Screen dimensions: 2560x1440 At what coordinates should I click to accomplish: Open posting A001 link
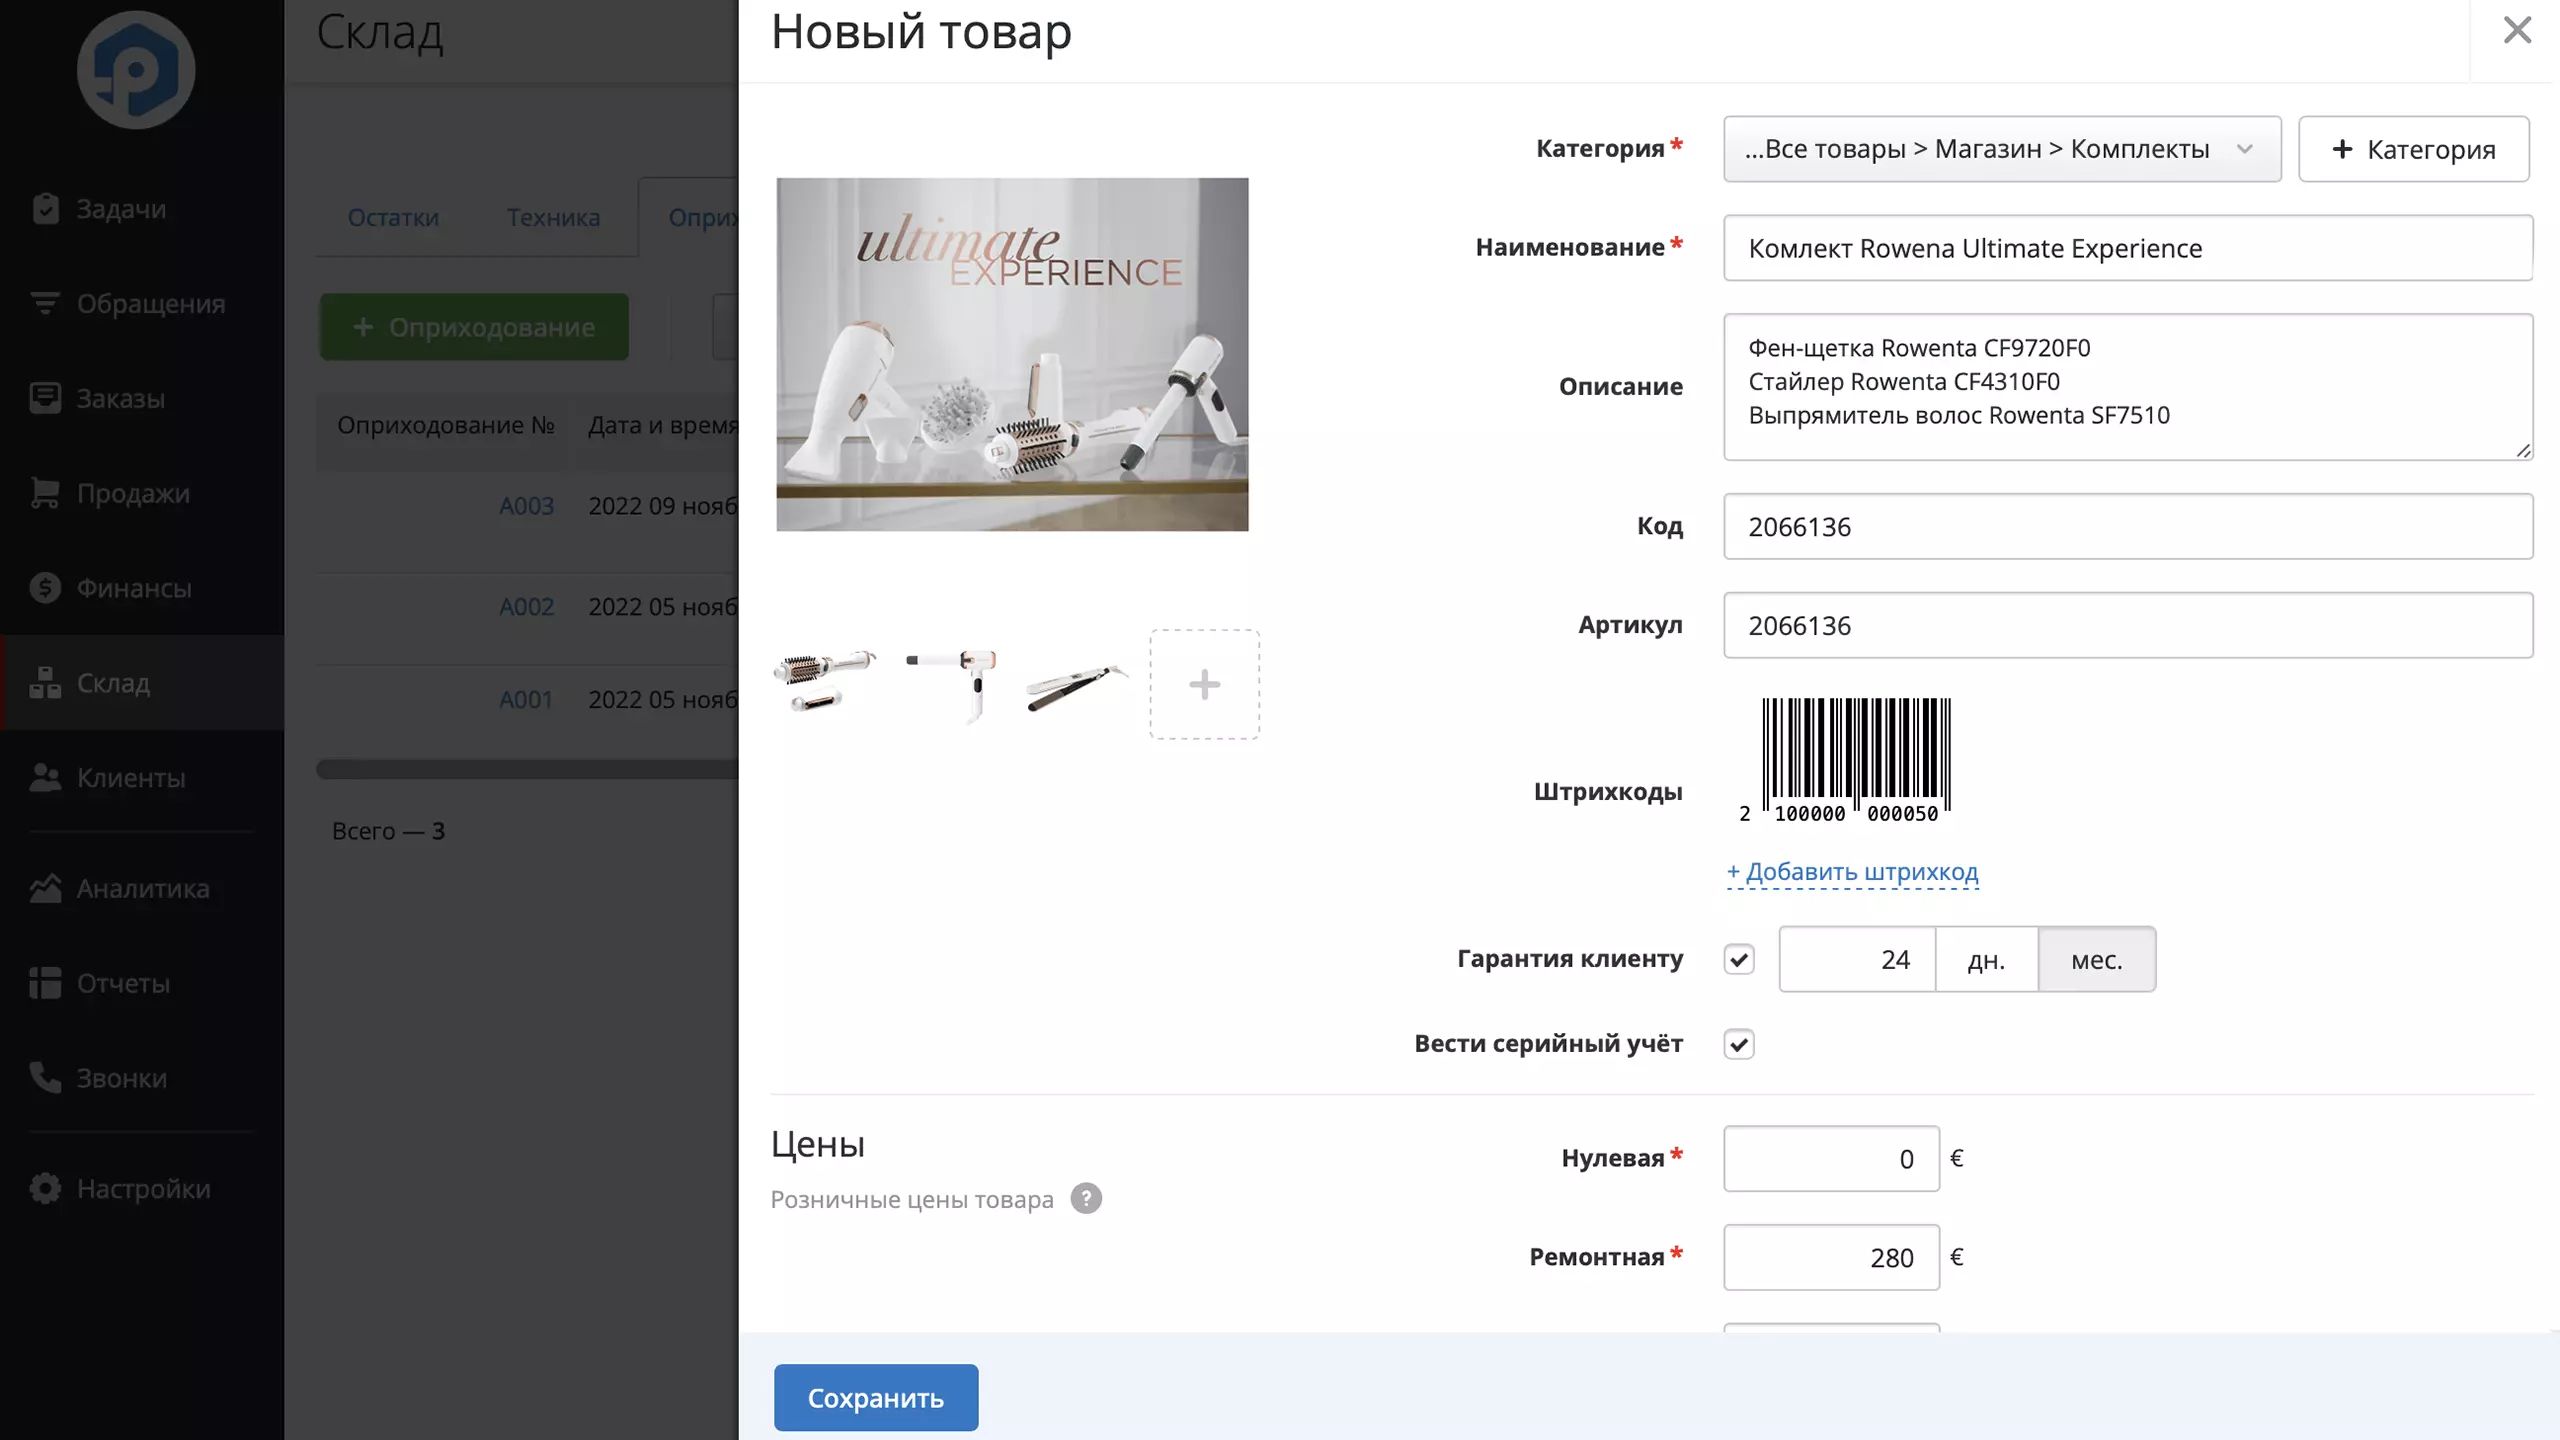coord(526,700)
